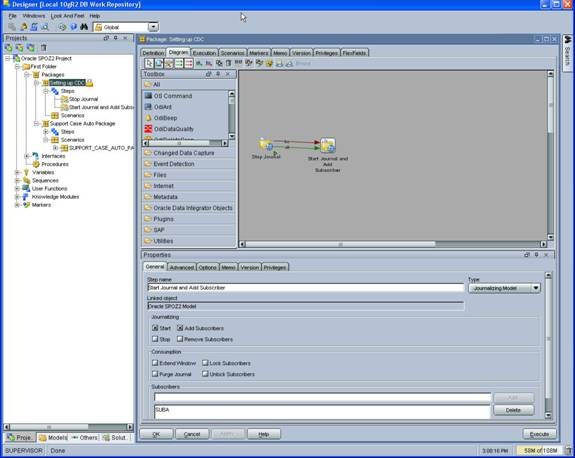Open the Type Journalizing Model dropdown
575x458 pixels.
535,288
